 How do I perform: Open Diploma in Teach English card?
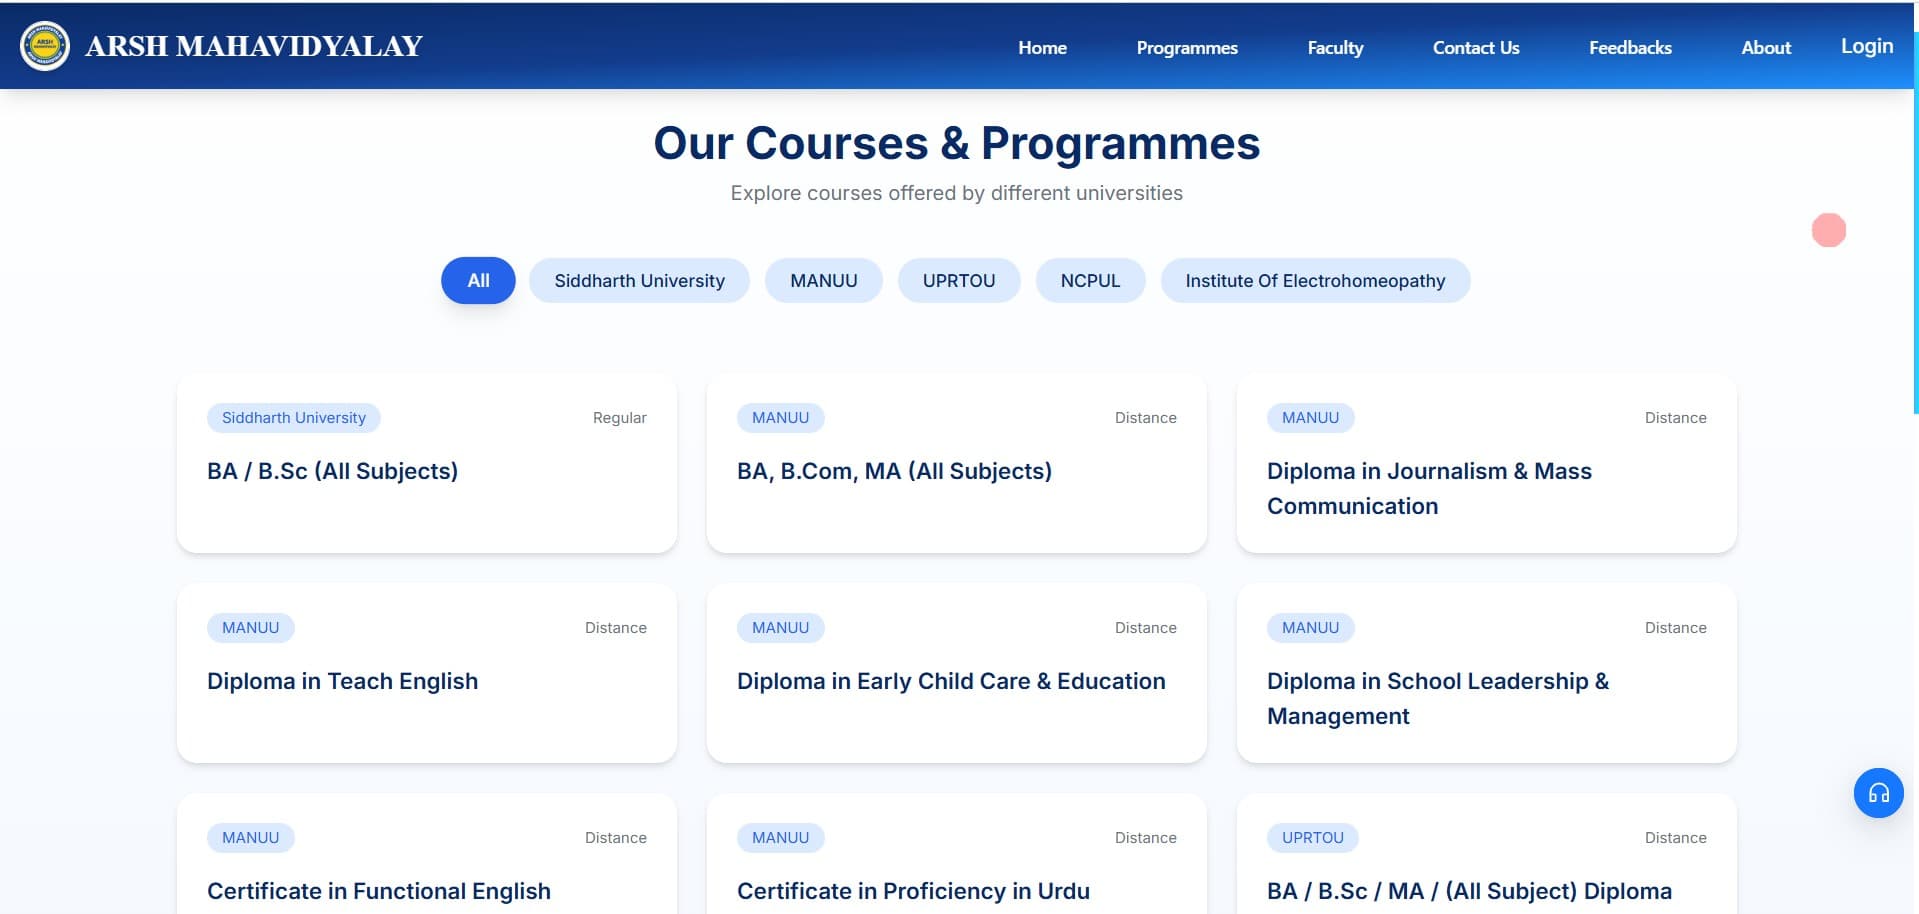point(427,673)
